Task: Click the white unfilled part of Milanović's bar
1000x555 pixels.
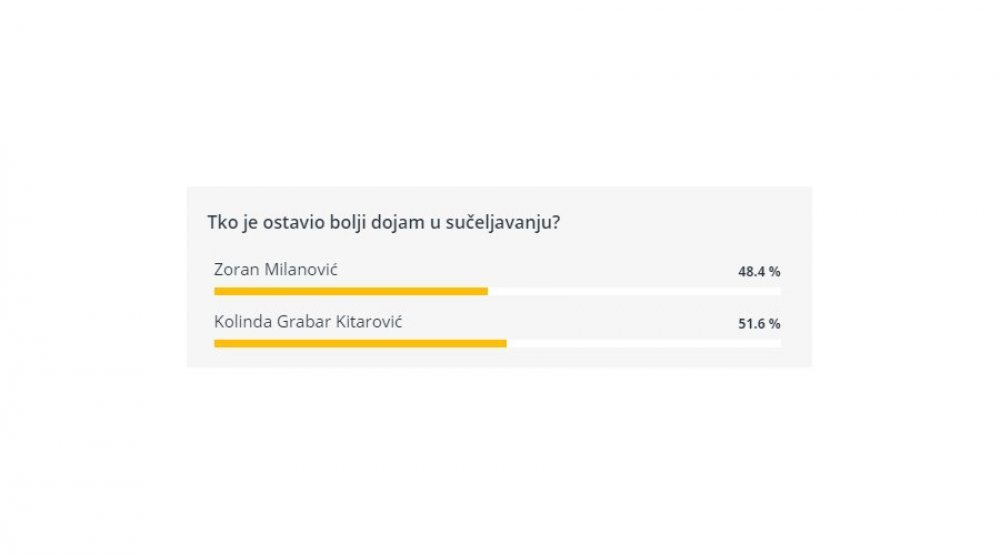Action: tap(634, 292)
